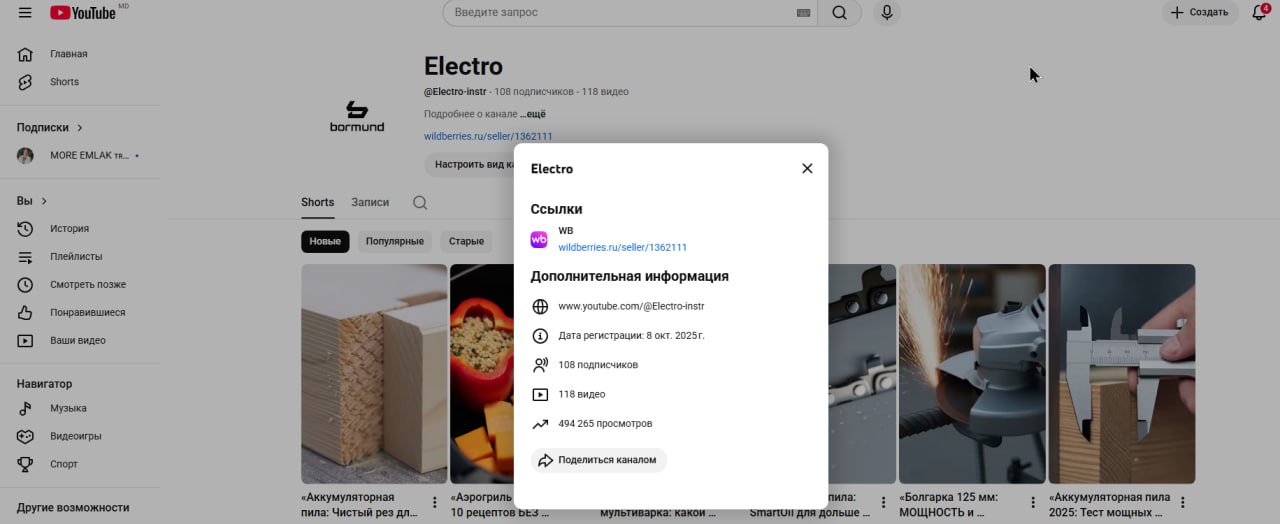
Task: Click the subscribers people icon
Action: 540,365
